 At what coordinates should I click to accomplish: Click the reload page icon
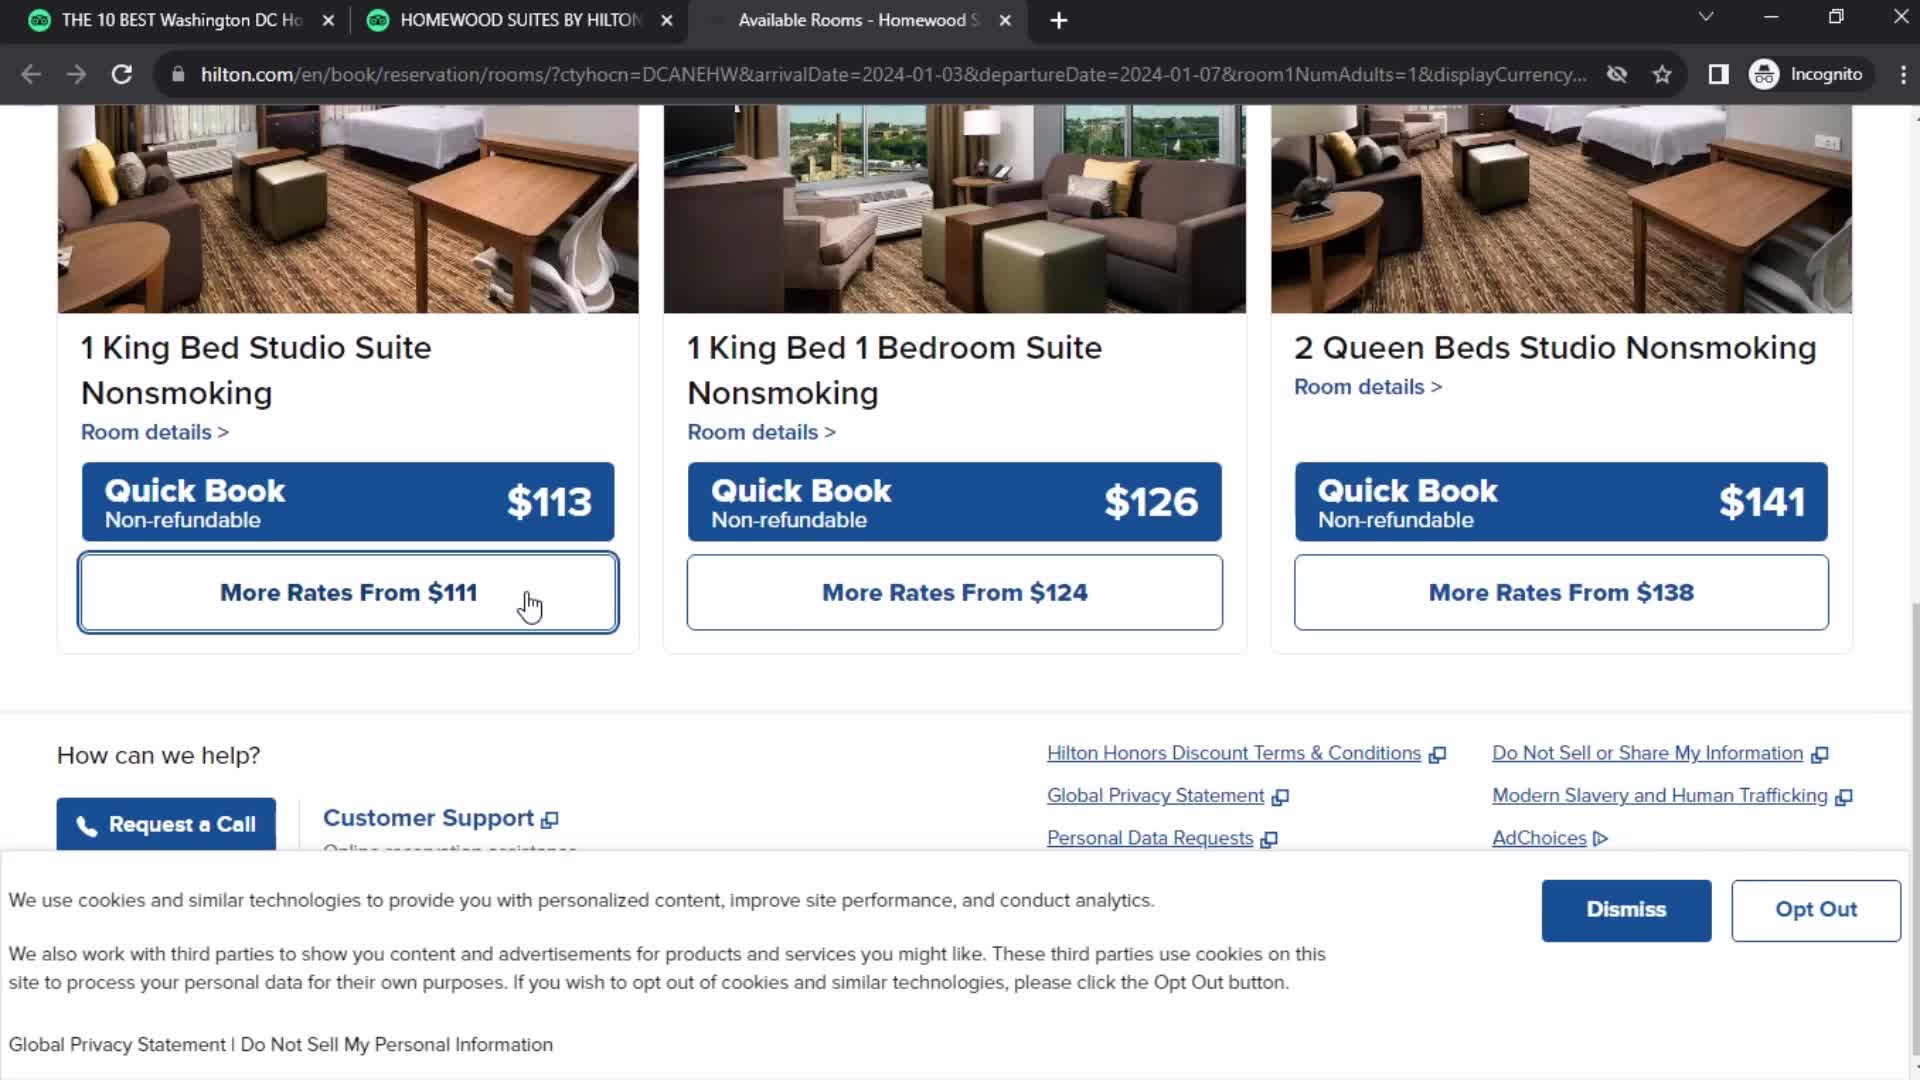[120, 74]
